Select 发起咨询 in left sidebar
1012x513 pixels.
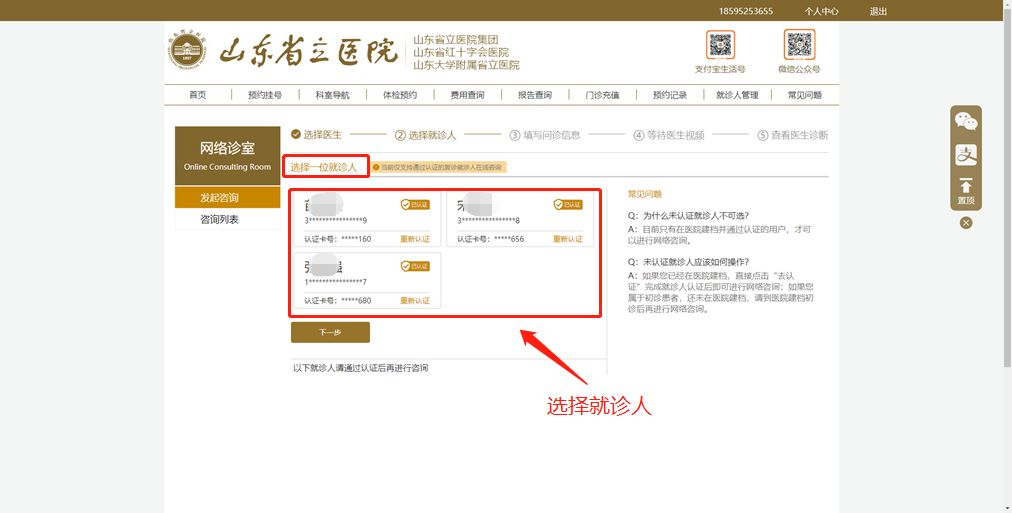(220, 198)
